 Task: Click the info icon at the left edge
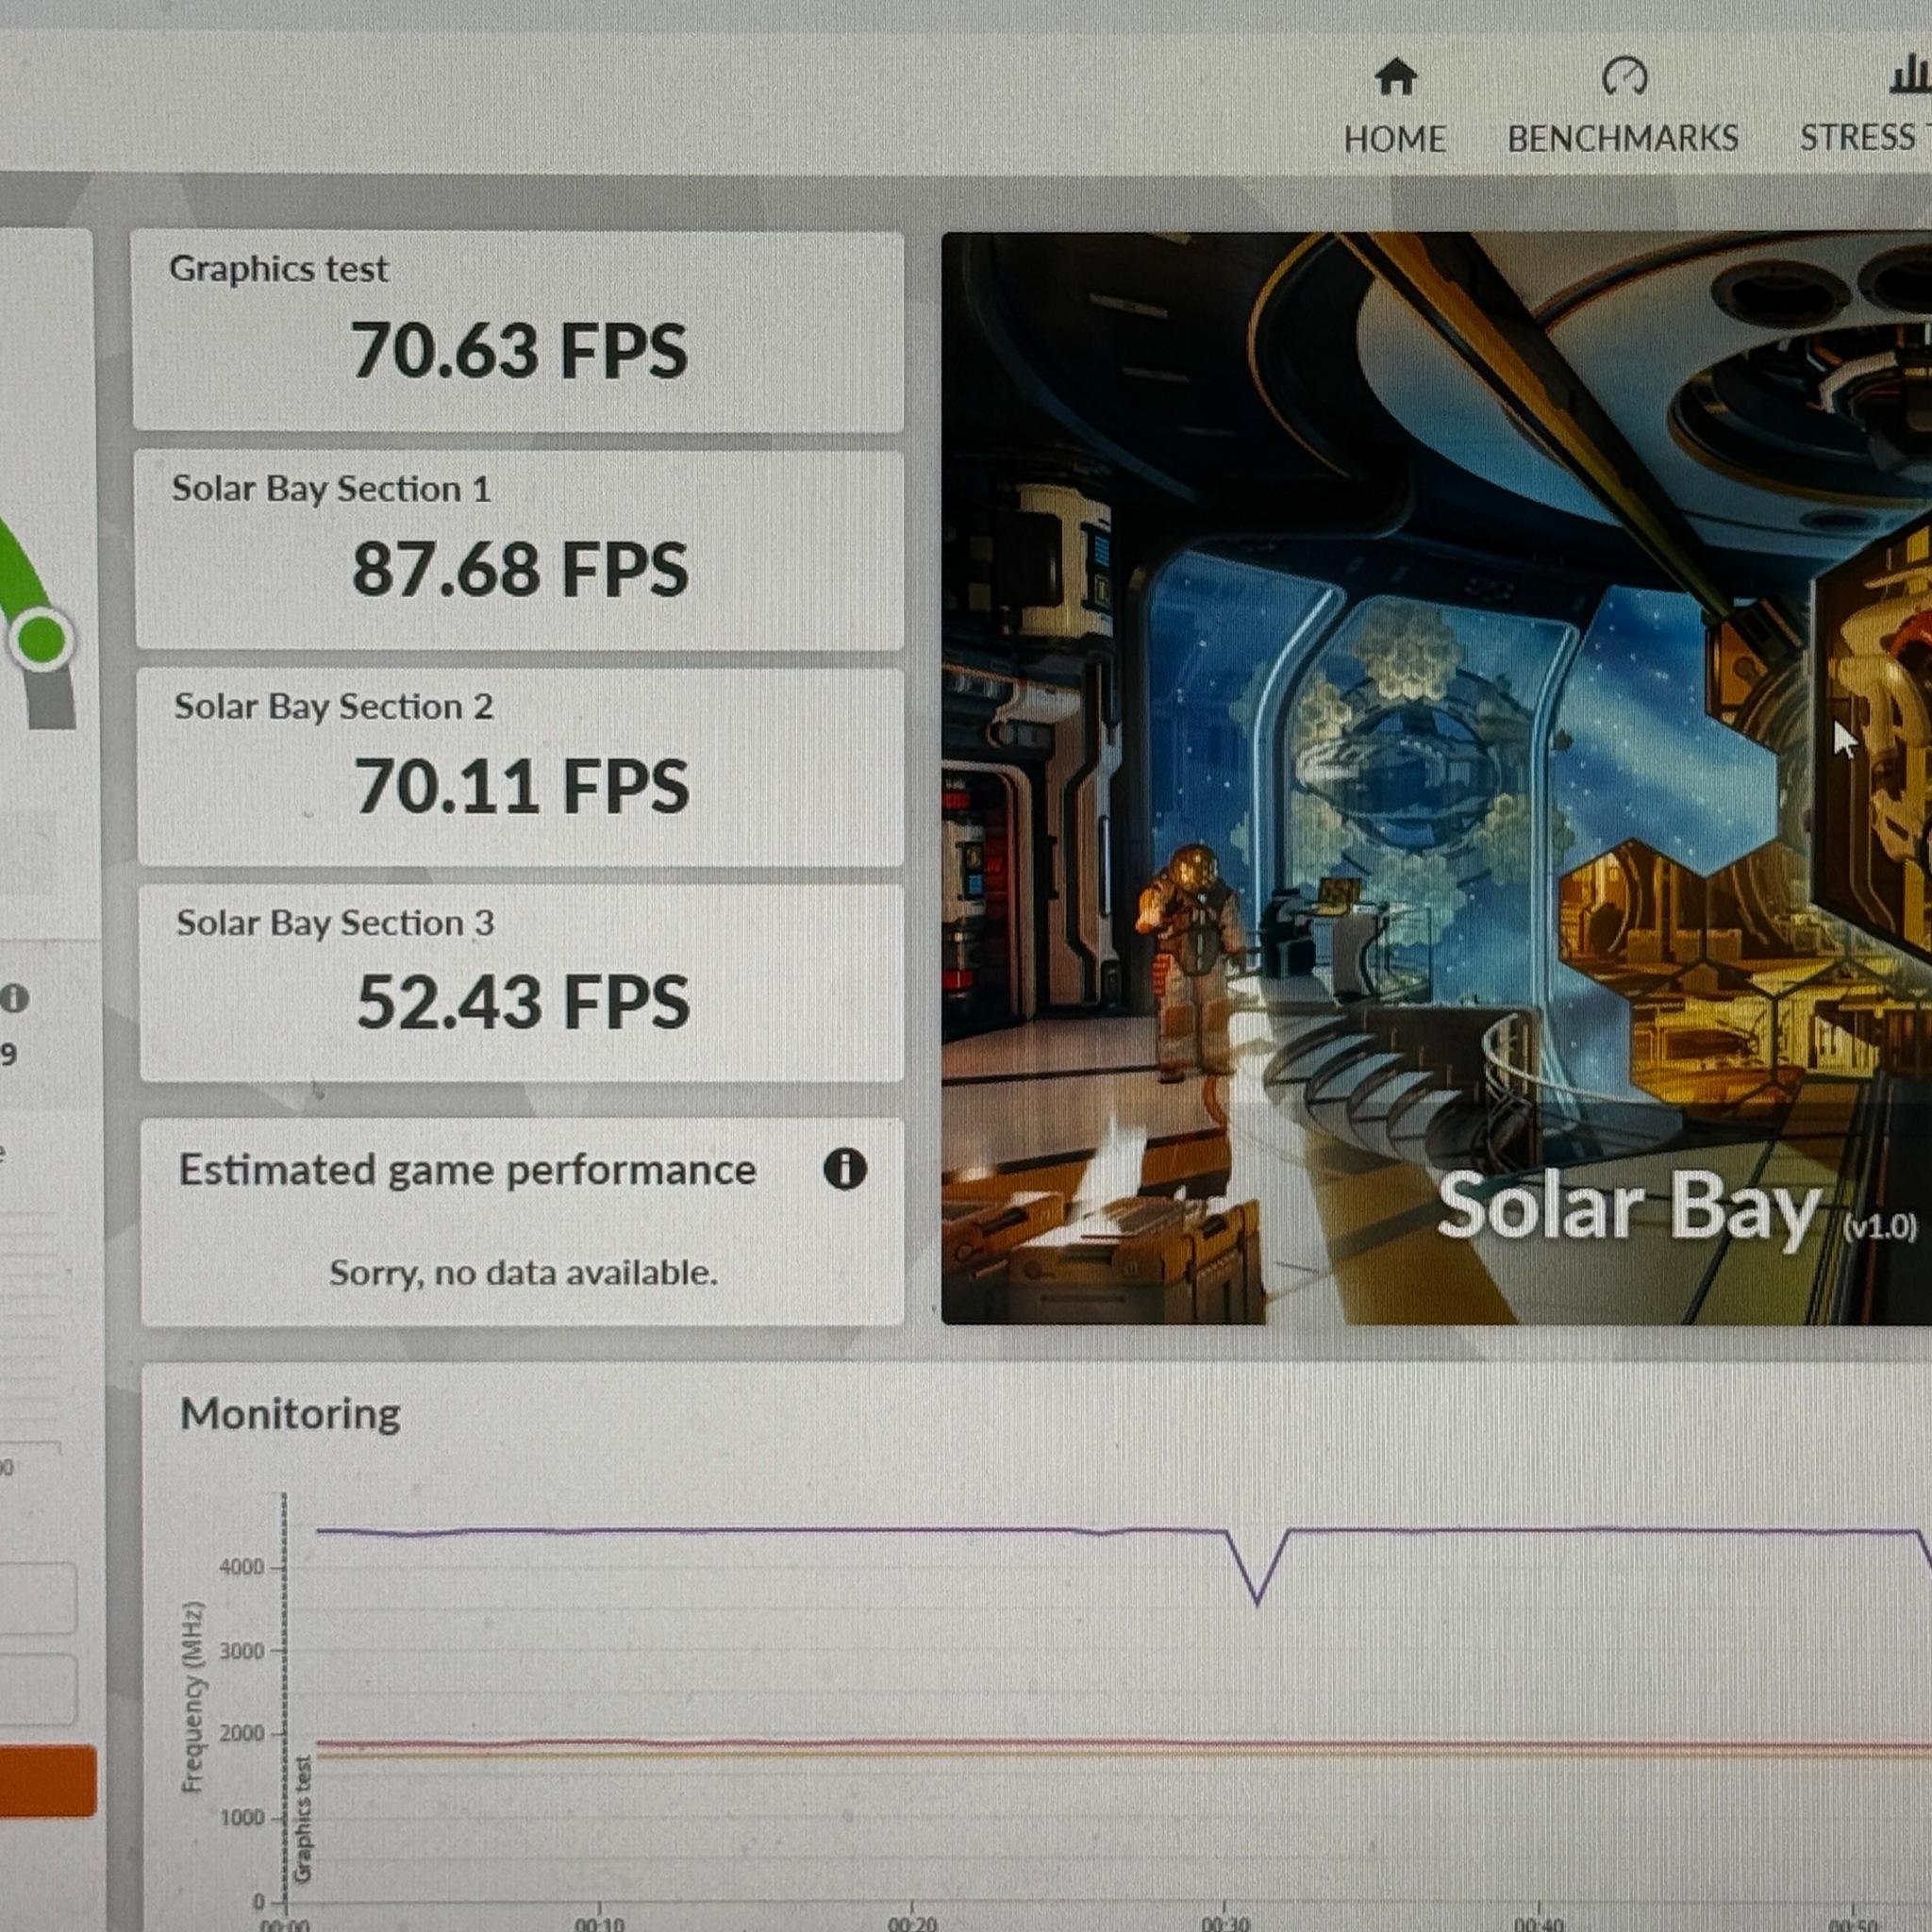point(13,997)
